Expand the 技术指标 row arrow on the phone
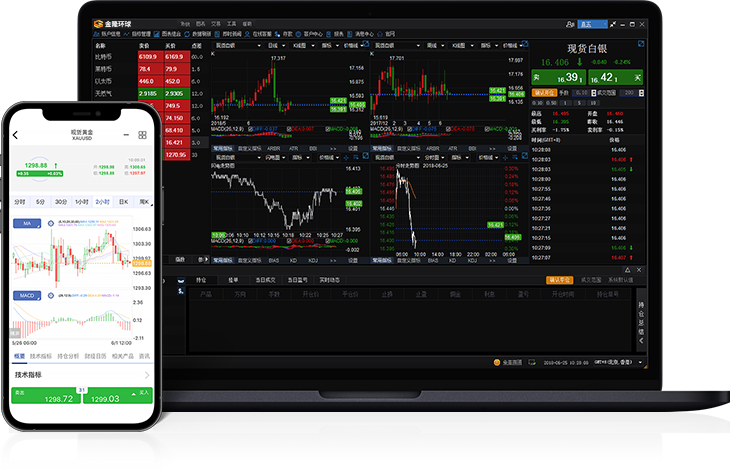Screen dimensions: 730x470 pyautogui.click(x=147, y=375)
